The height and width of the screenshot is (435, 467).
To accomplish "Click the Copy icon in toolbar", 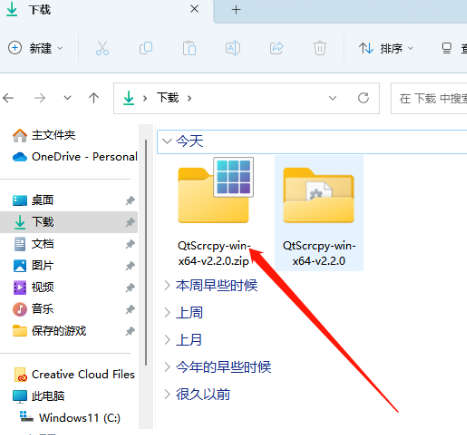I will click(146, 48).
